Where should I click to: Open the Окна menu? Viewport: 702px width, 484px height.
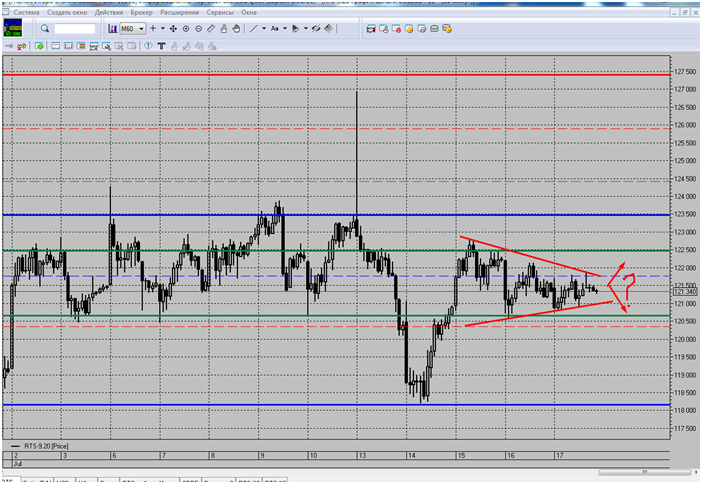pyautogui.click(x=249, y=13)
